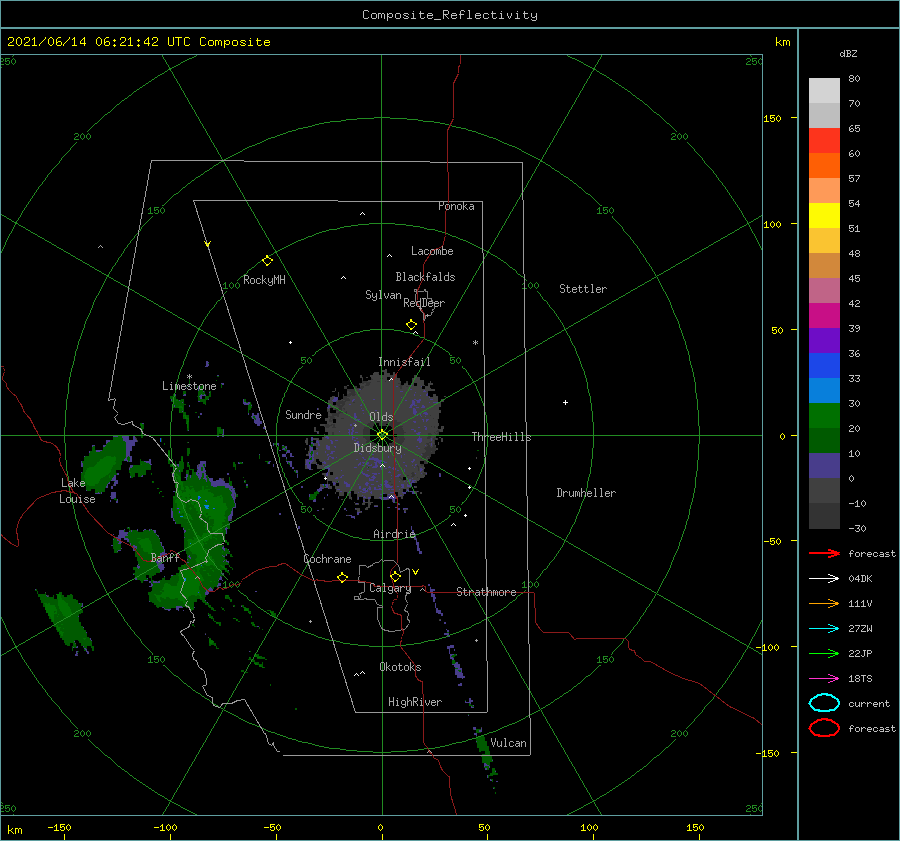Click the green 22JP arrow symbol
900x841 pixels.
point(824,653)
